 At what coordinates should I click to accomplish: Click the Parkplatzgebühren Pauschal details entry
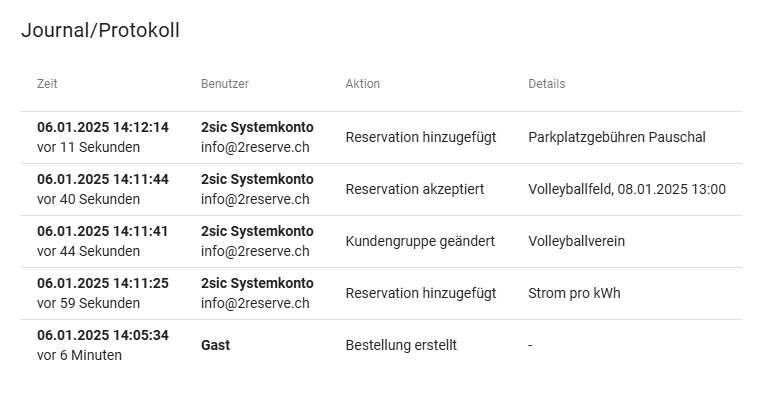[x=616, y=137]
